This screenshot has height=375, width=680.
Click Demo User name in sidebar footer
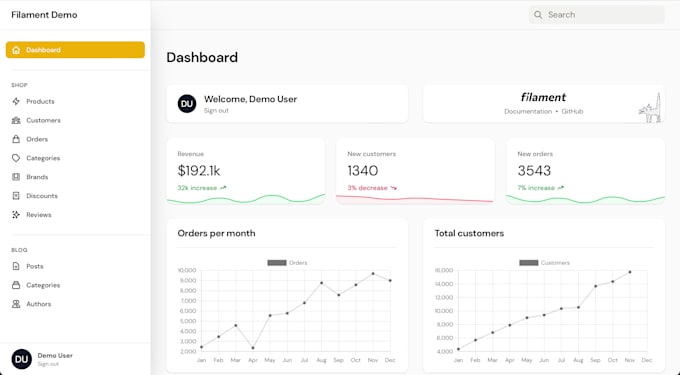(x=55, y=355)
